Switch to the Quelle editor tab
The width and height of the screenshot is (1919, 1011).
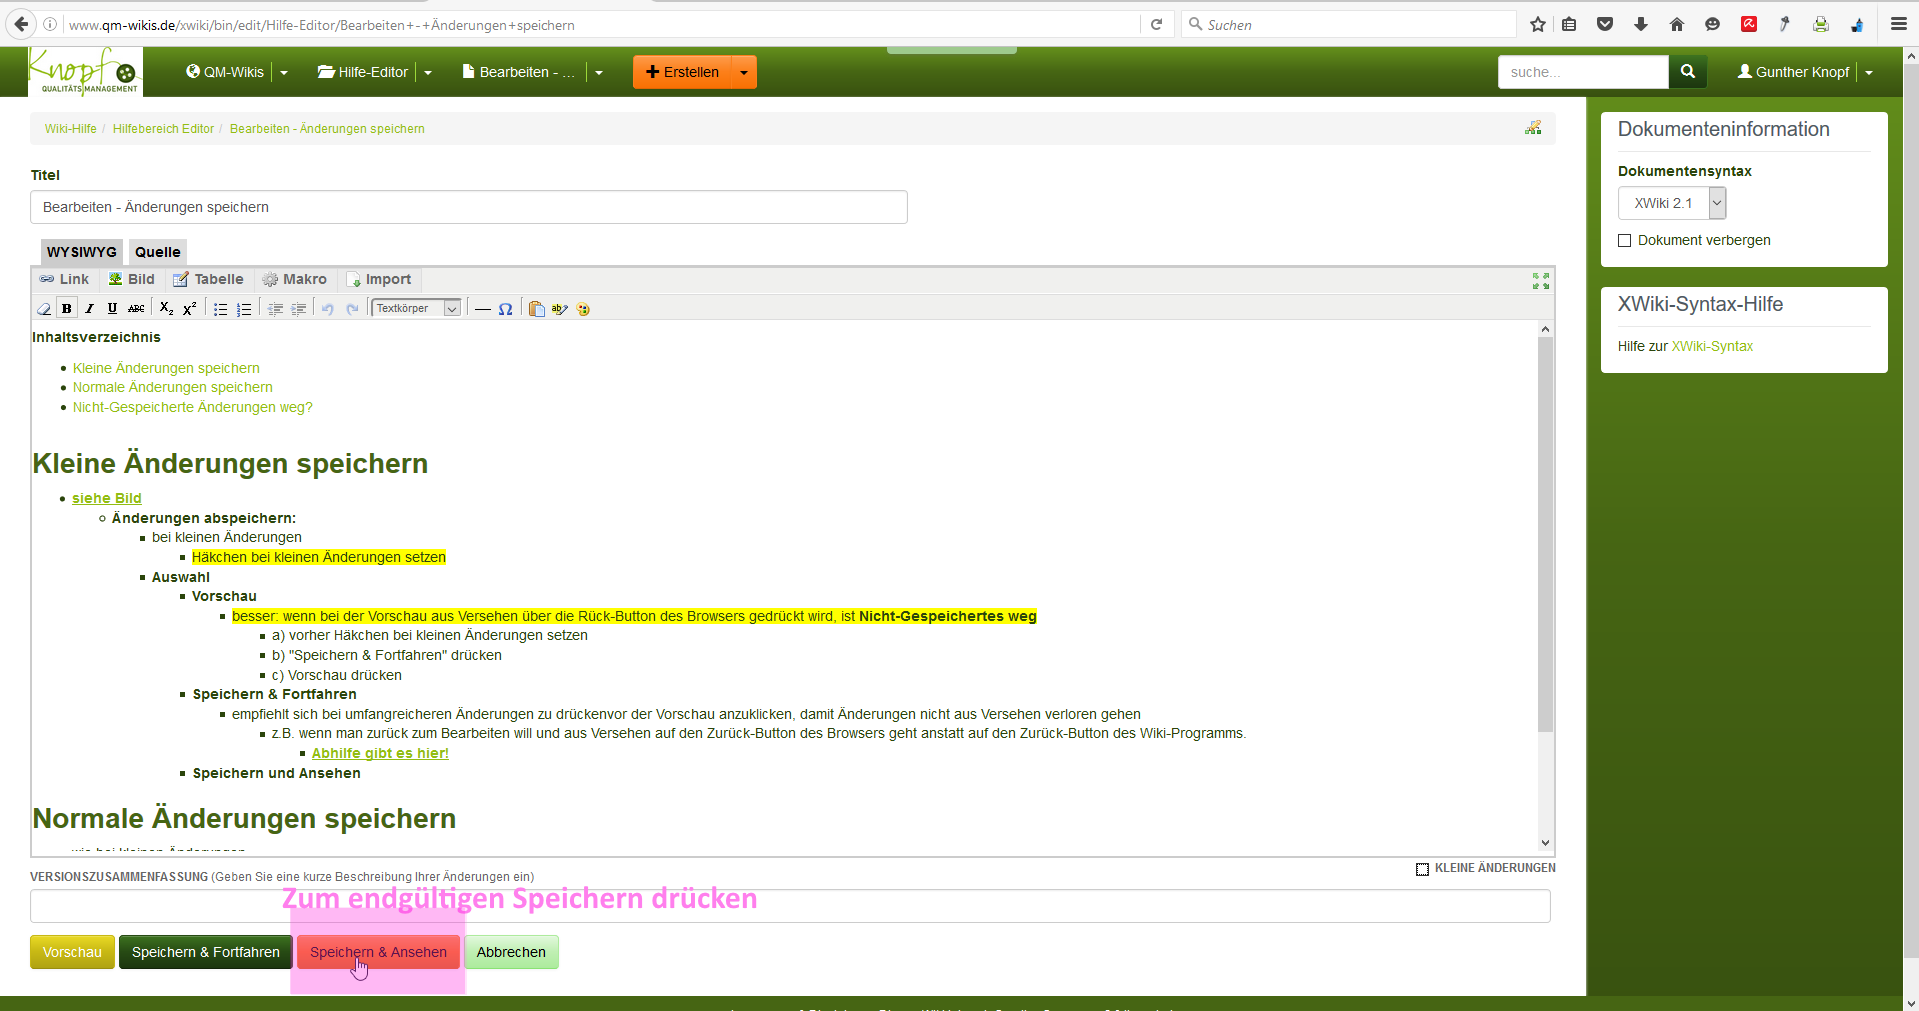[157, 252]
